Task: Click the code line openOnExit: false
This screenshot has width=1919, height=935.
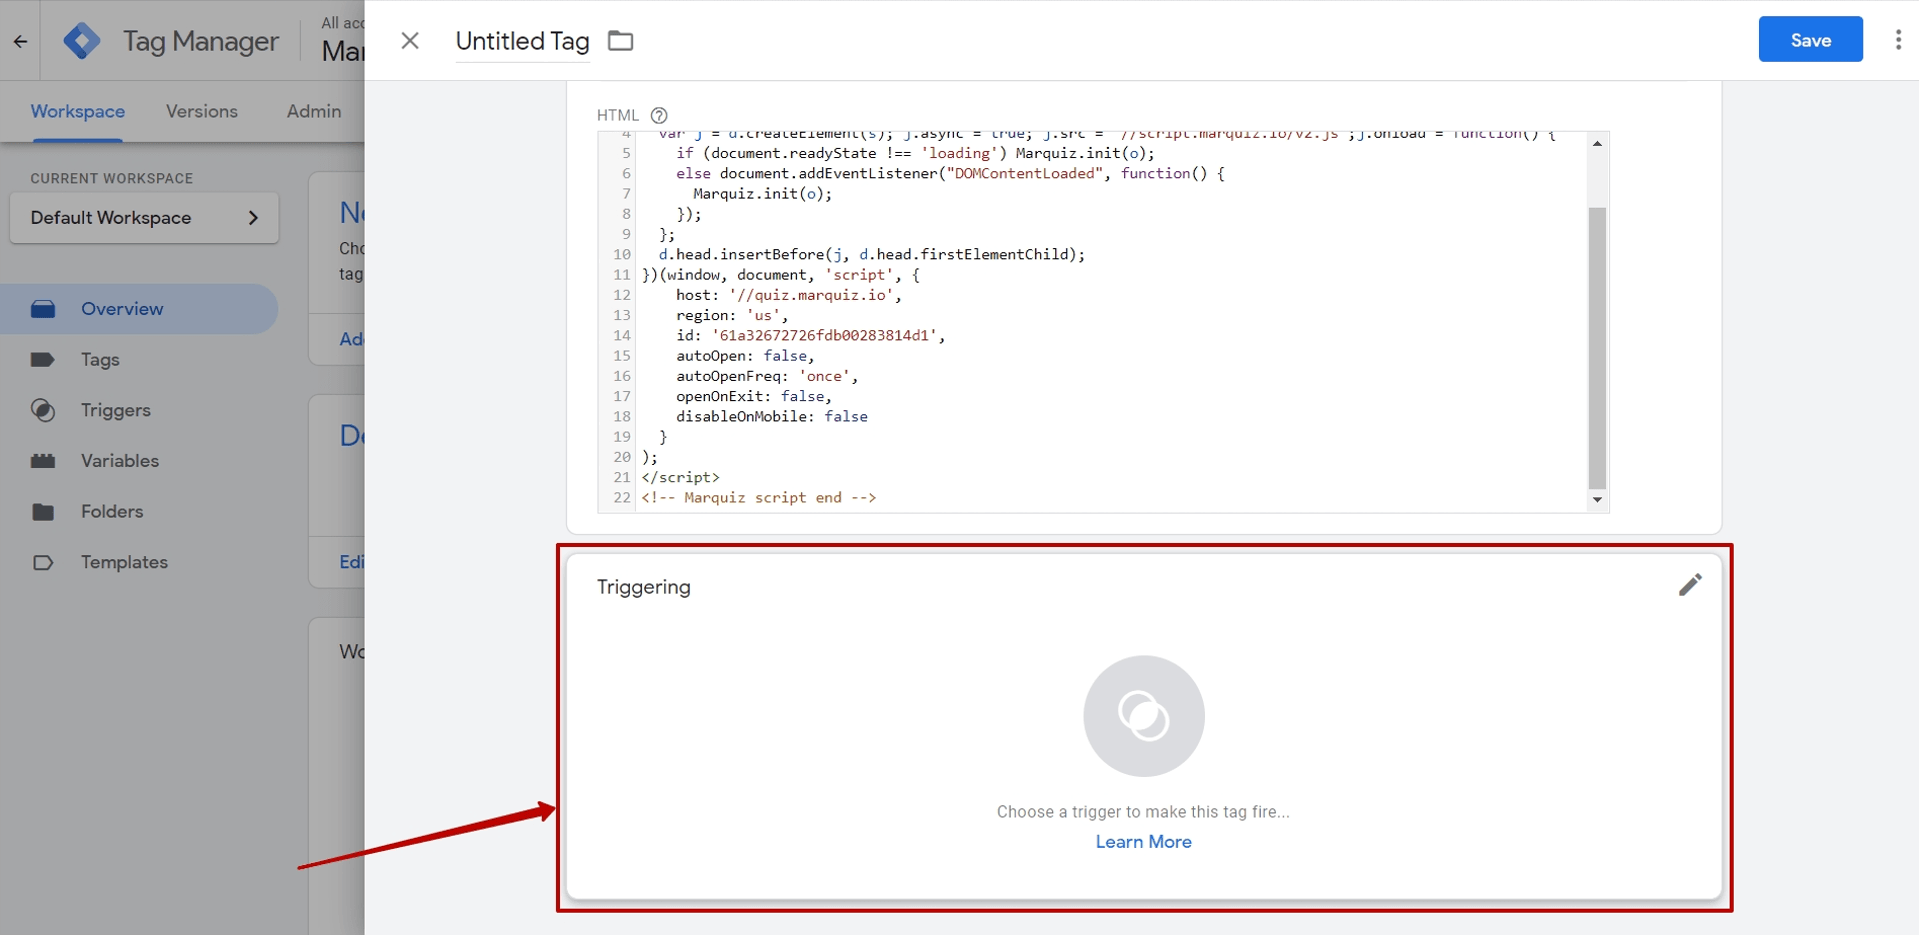Action: (x=754, y=397)
